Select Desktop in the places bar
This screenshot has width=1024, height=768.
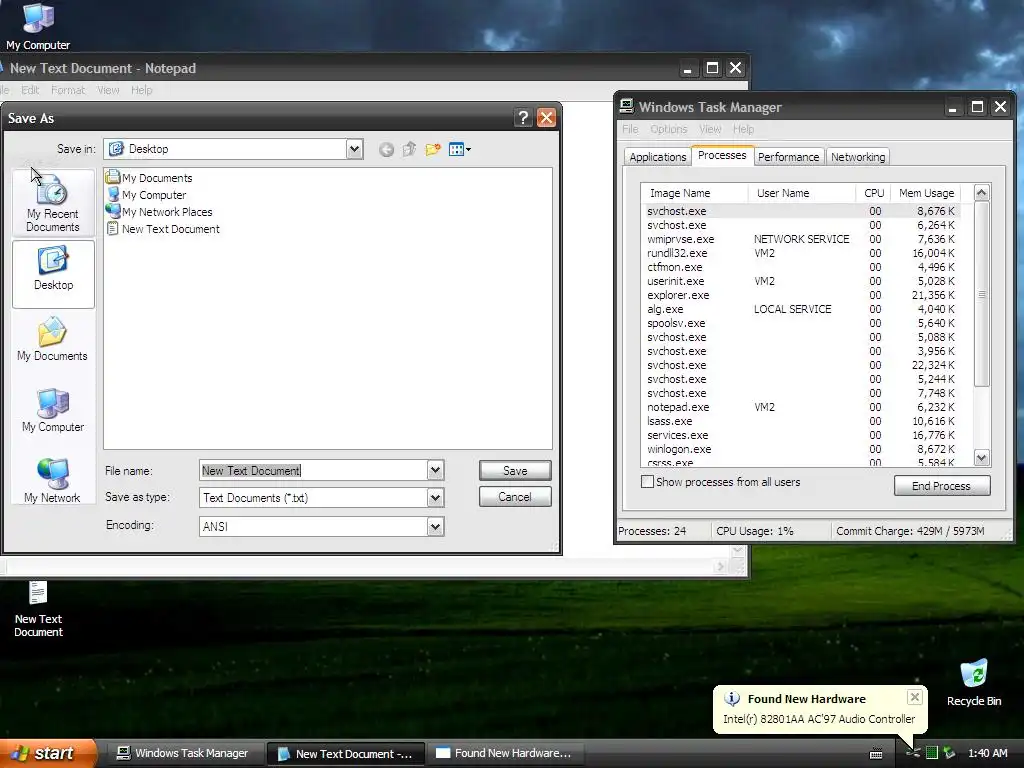coord(53,274)
